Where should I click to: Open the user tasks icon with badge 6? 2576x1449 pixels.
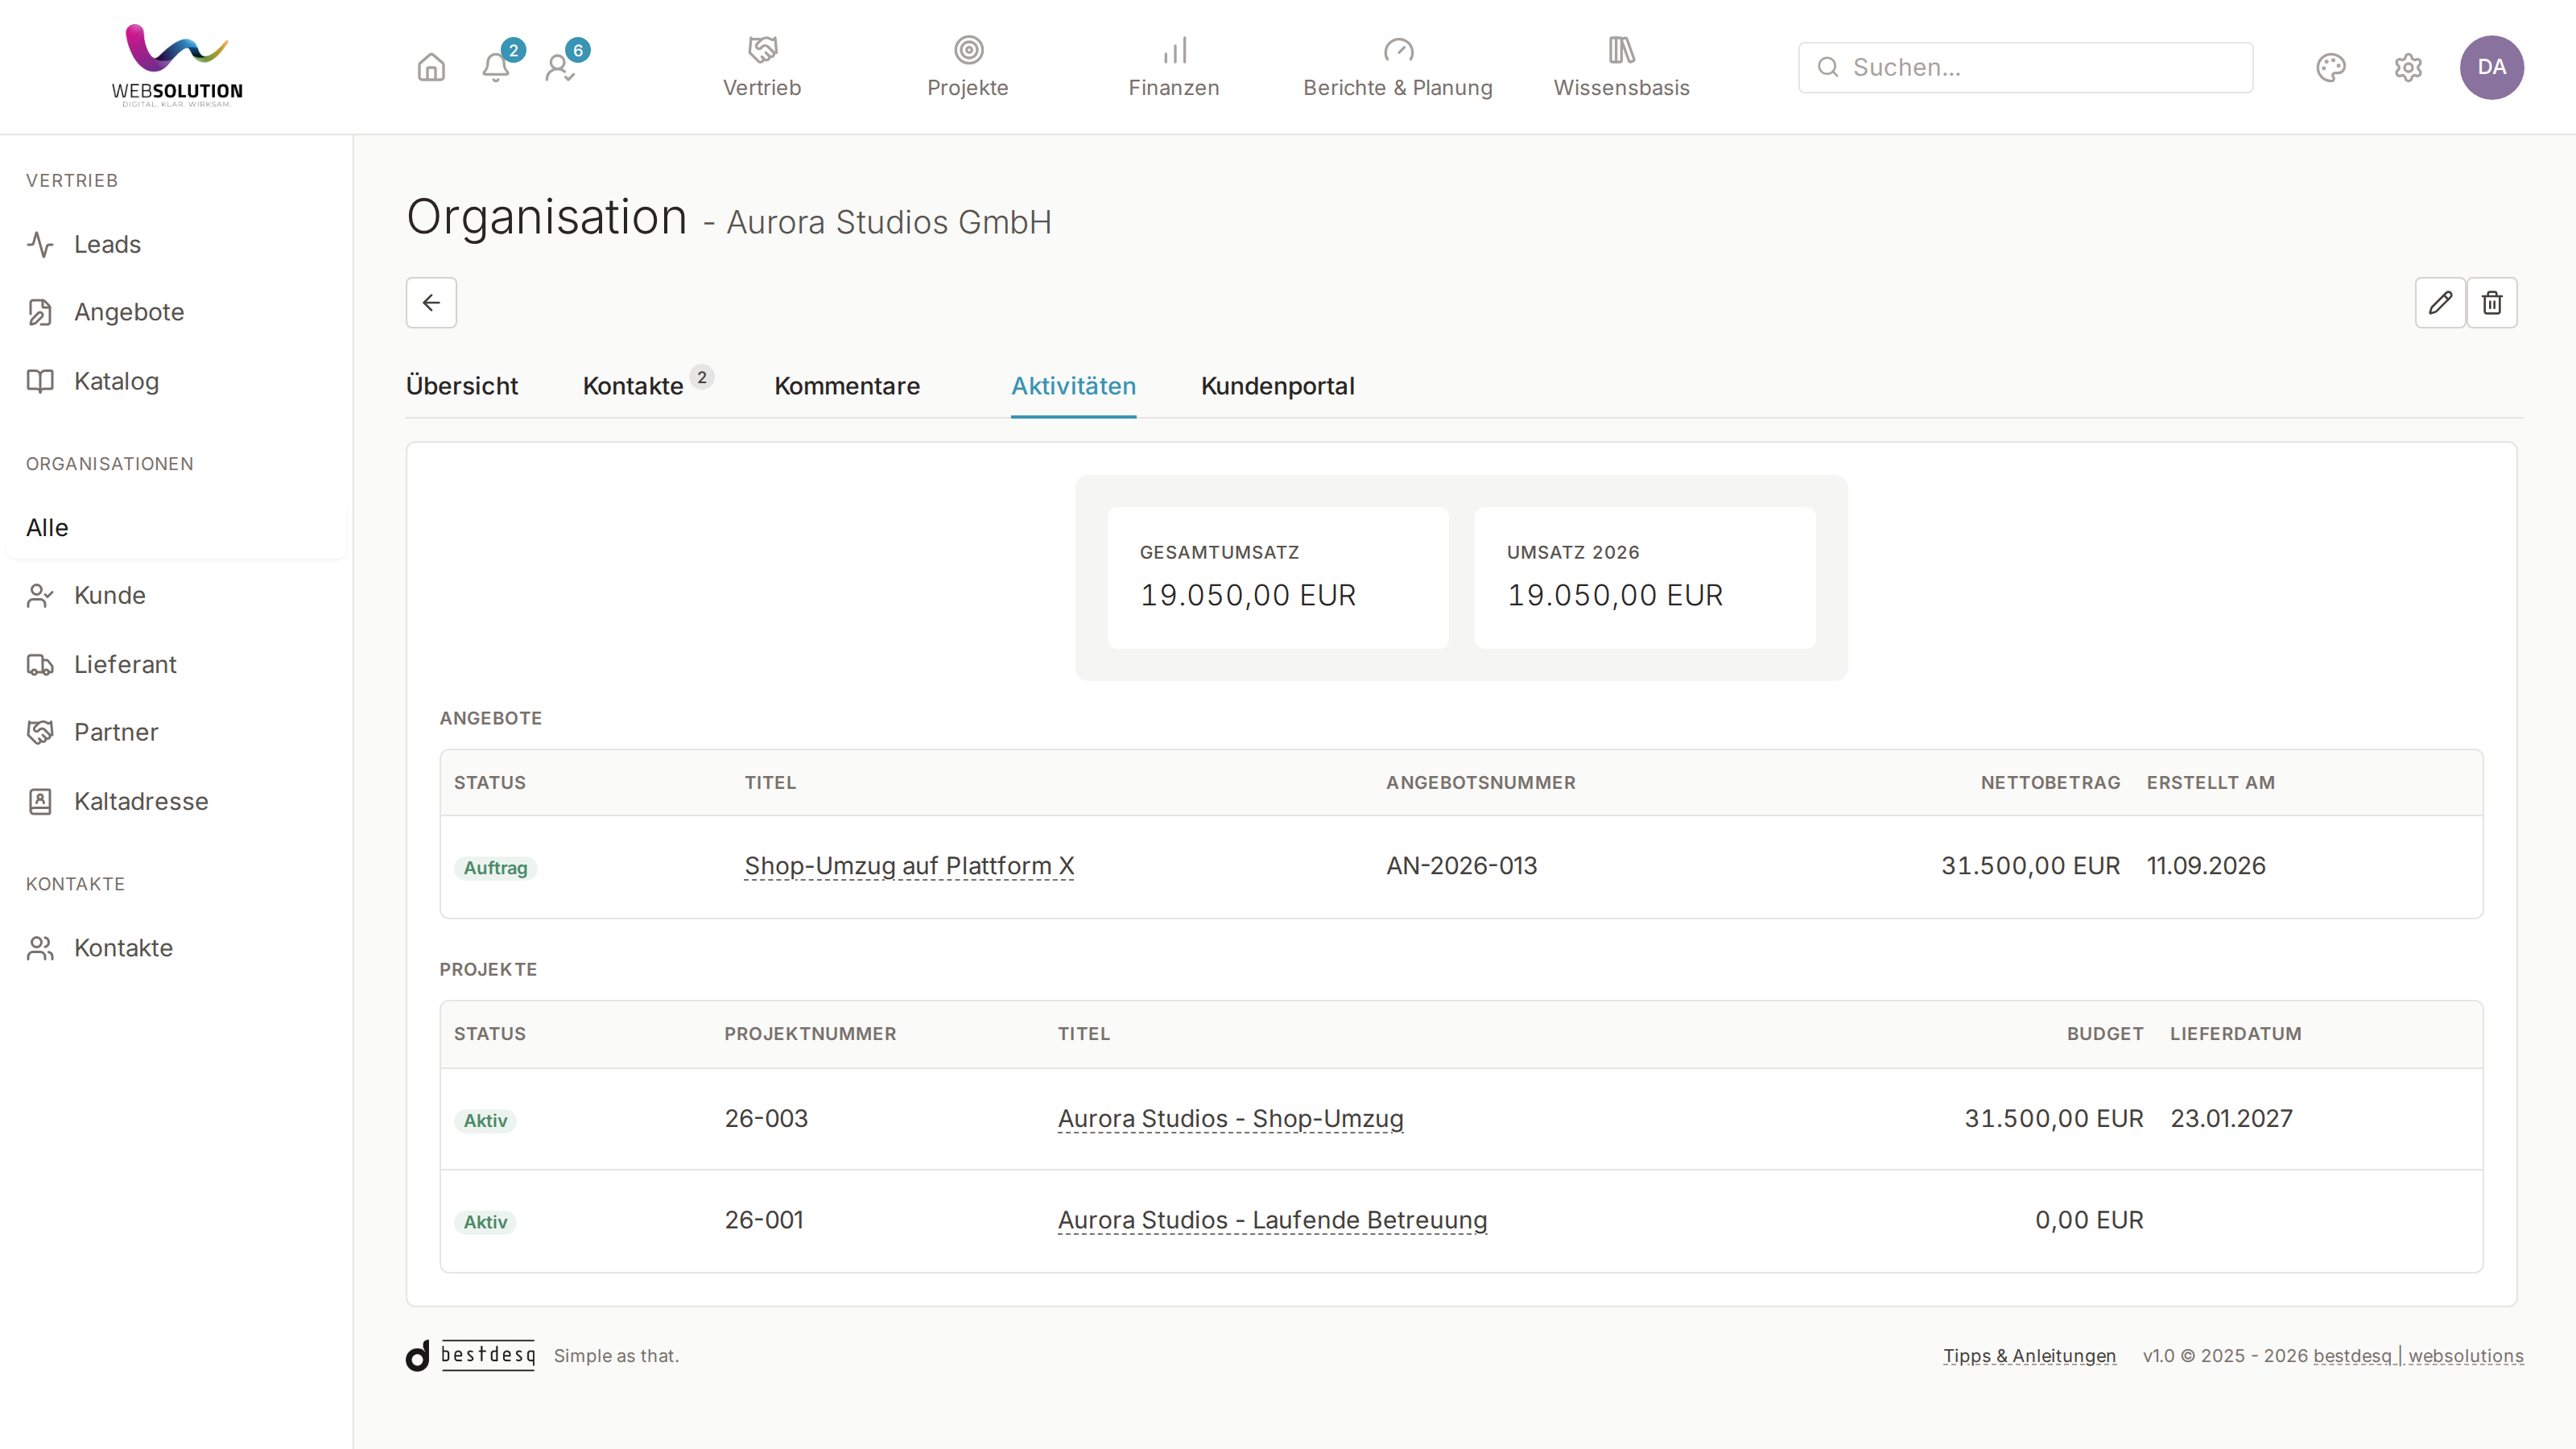(560, 67)
